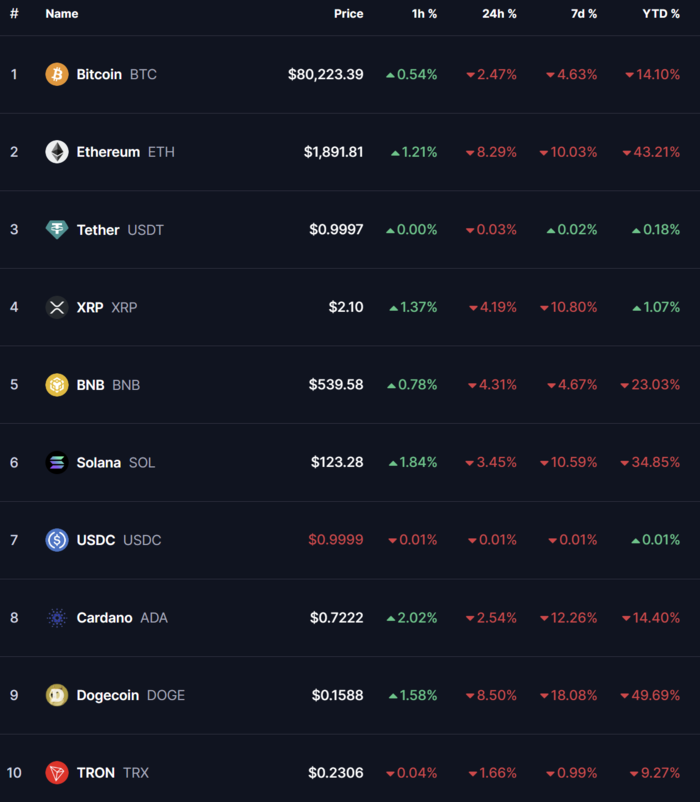Sort by the # rank column header
The height and width of the screenshot is (802, 700).
14,14
